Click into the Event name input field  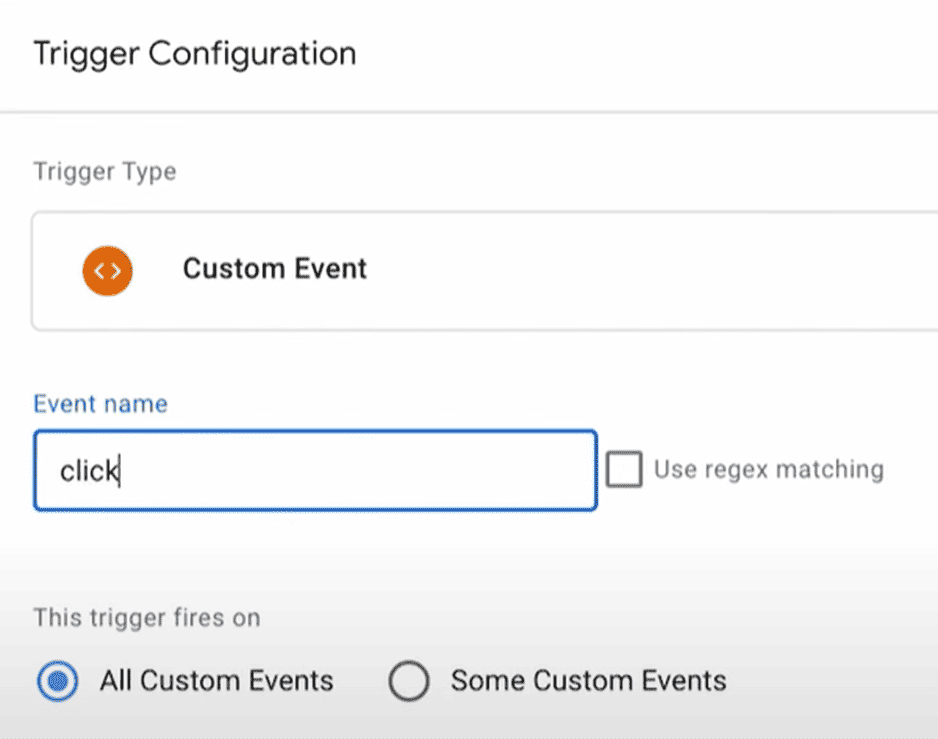(x=314, y=471)
